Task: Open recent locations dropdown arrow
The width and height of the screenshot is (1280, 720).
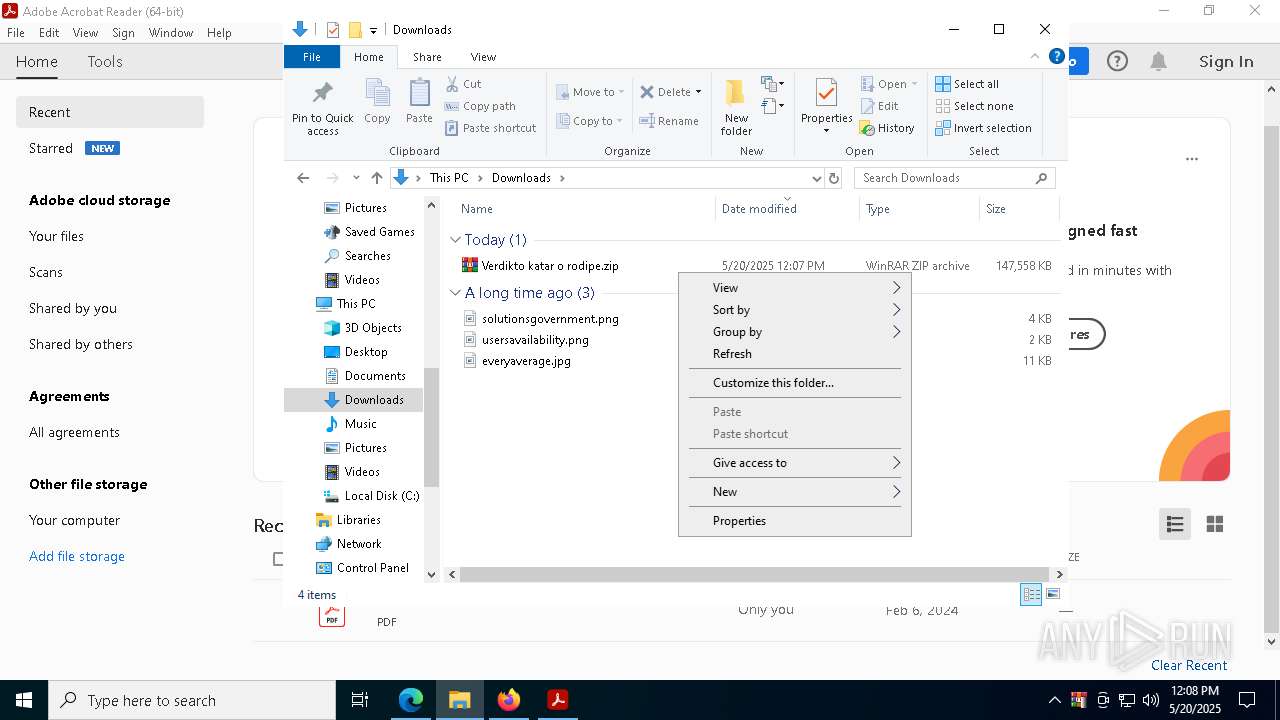Action: (355, 178)
